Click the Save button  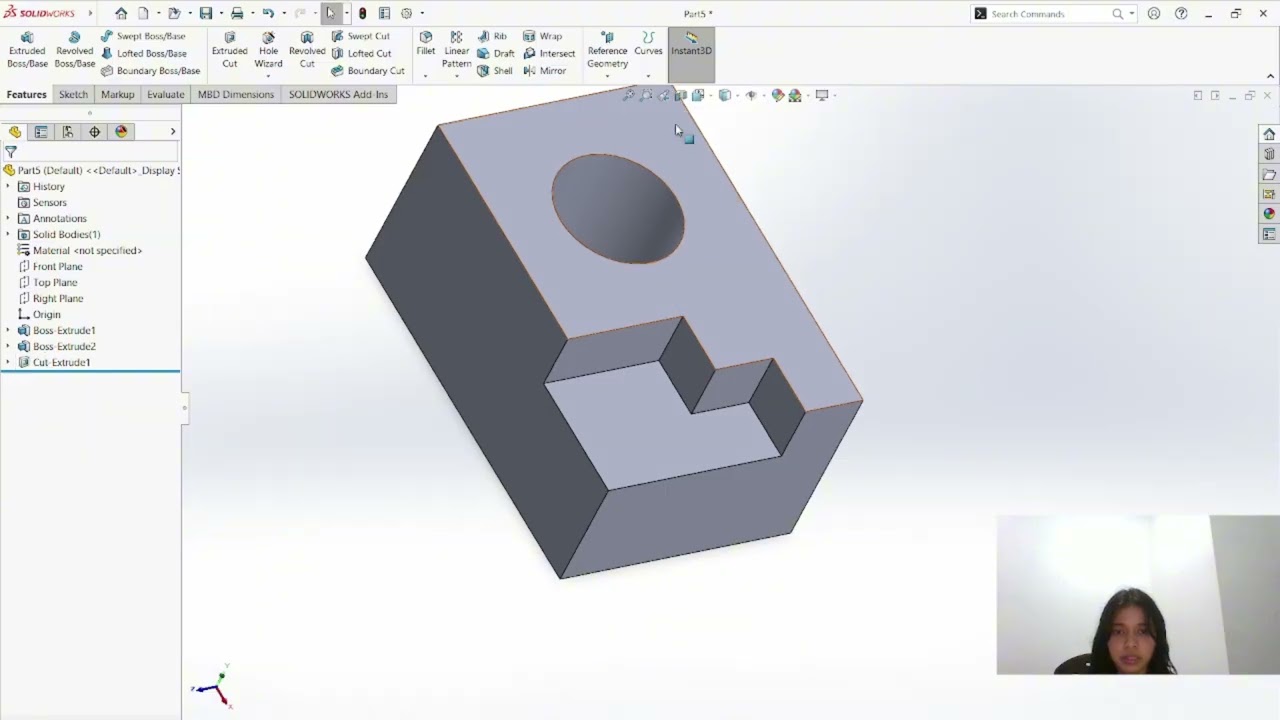pos(205,13)
